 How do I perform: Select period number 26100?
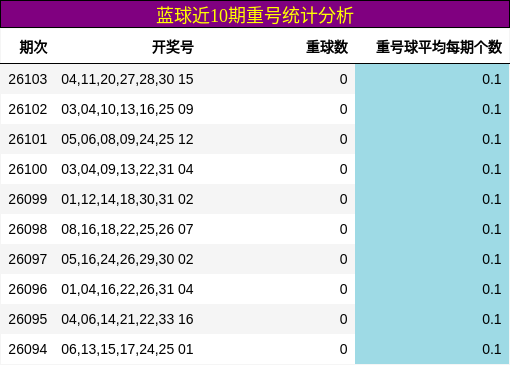pos(28,169)
